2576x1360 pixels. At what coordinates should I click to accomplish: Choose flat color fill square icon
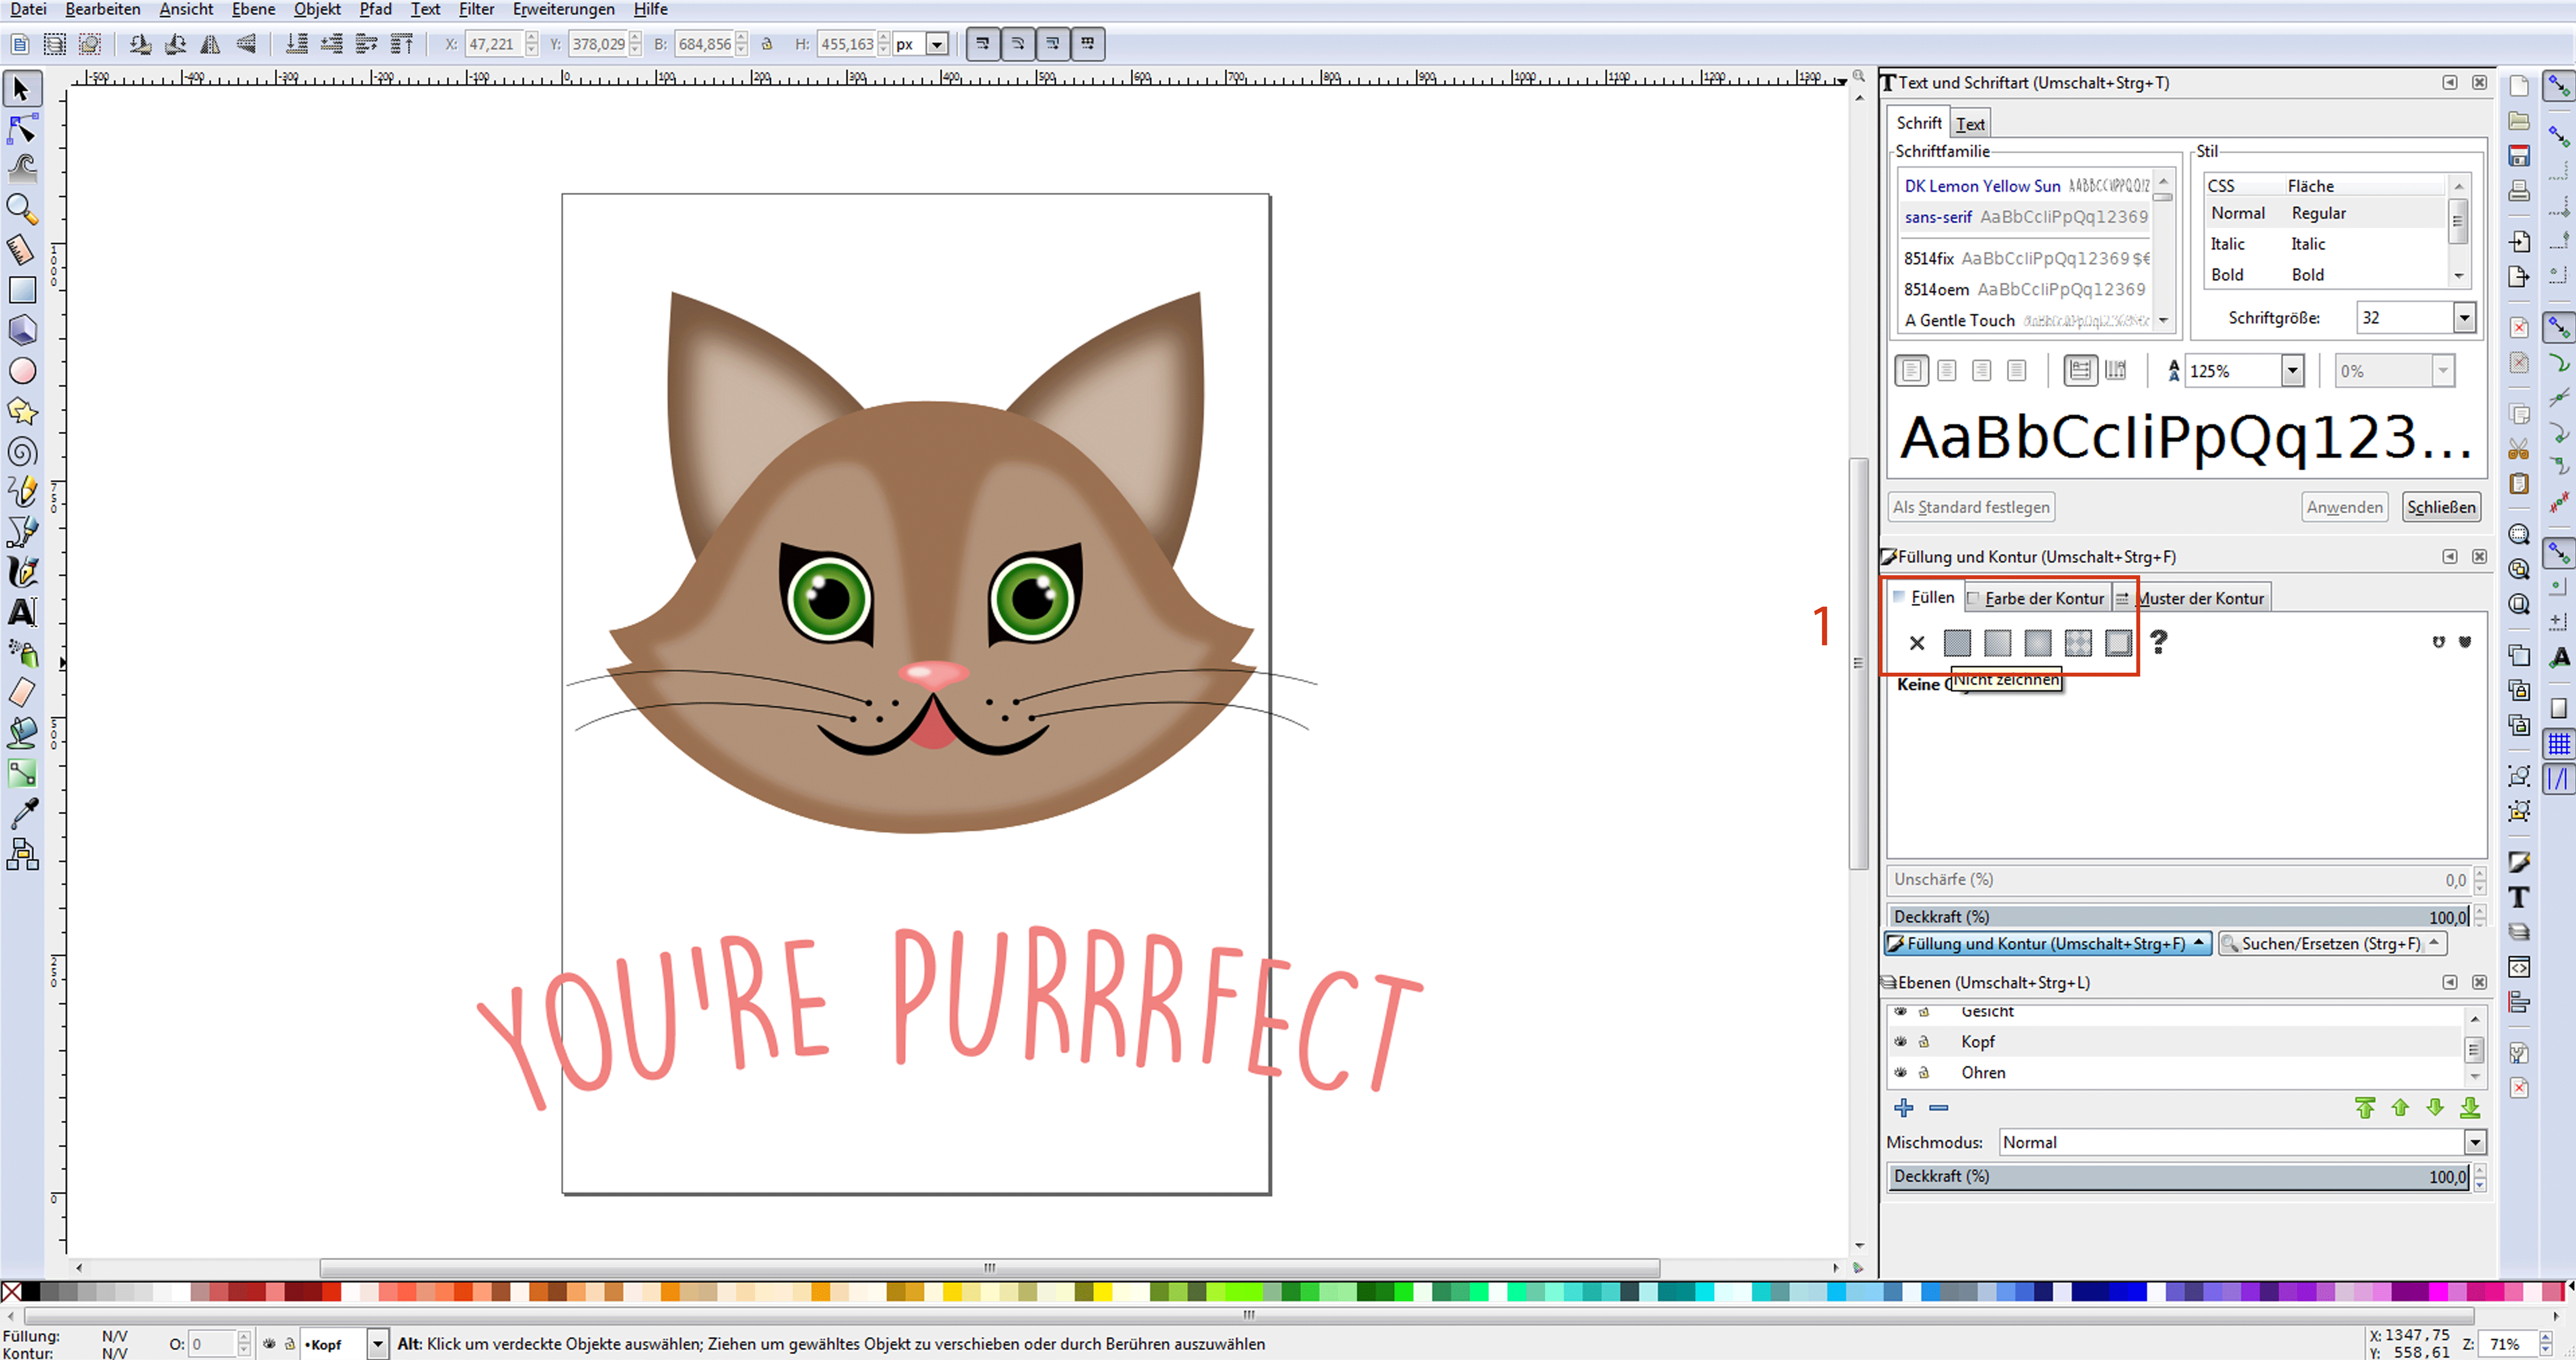tap(1957, 643)
